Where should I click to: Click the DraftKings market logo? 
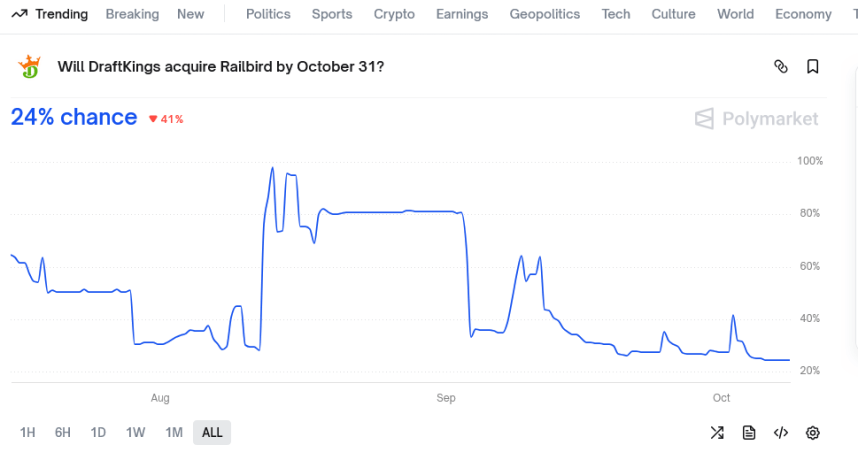29,67
